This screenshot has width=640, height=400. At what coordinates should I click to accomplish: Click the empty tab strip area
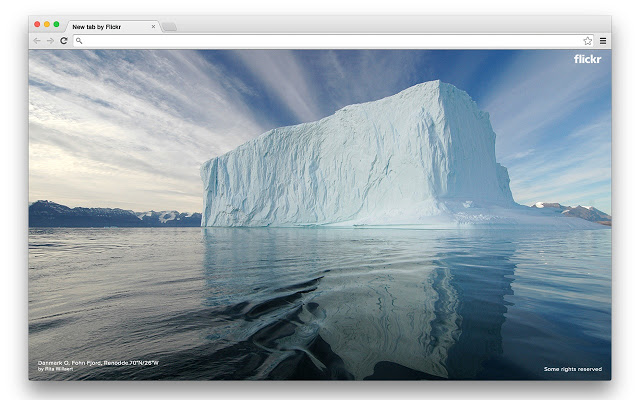tap(392, 24)
